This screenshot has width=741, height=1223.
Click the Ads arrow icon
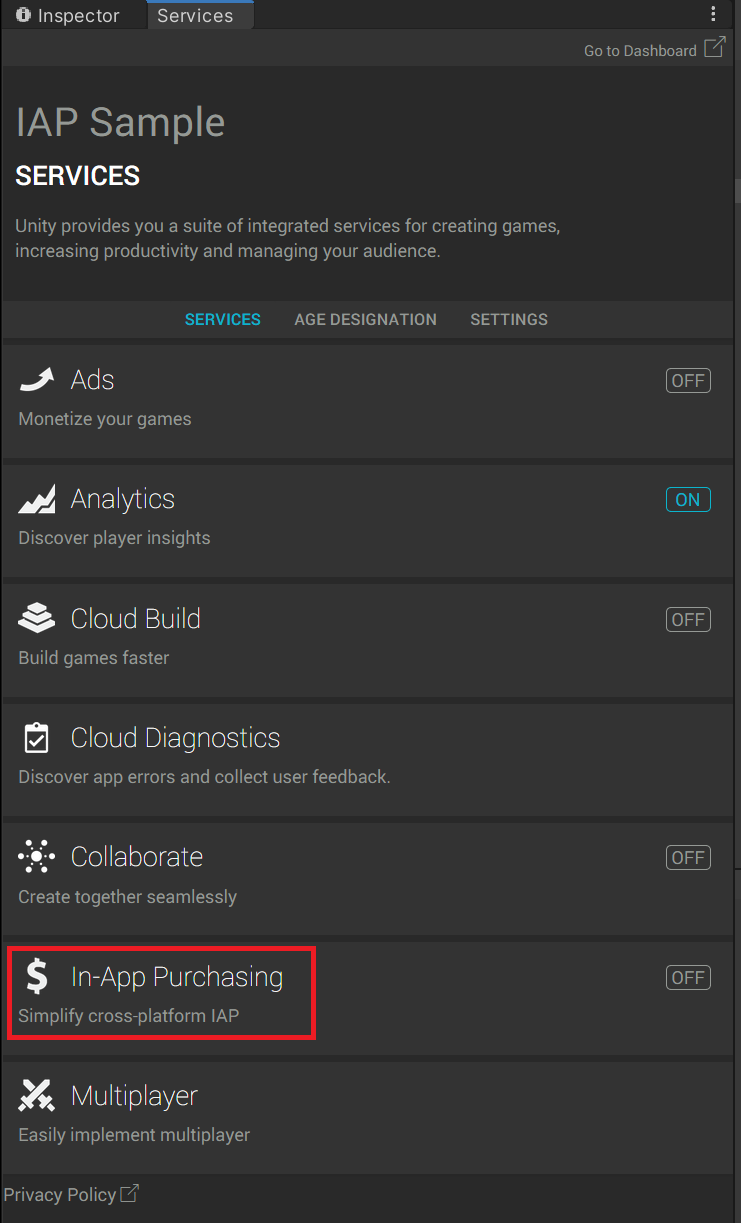coord(37,380)
